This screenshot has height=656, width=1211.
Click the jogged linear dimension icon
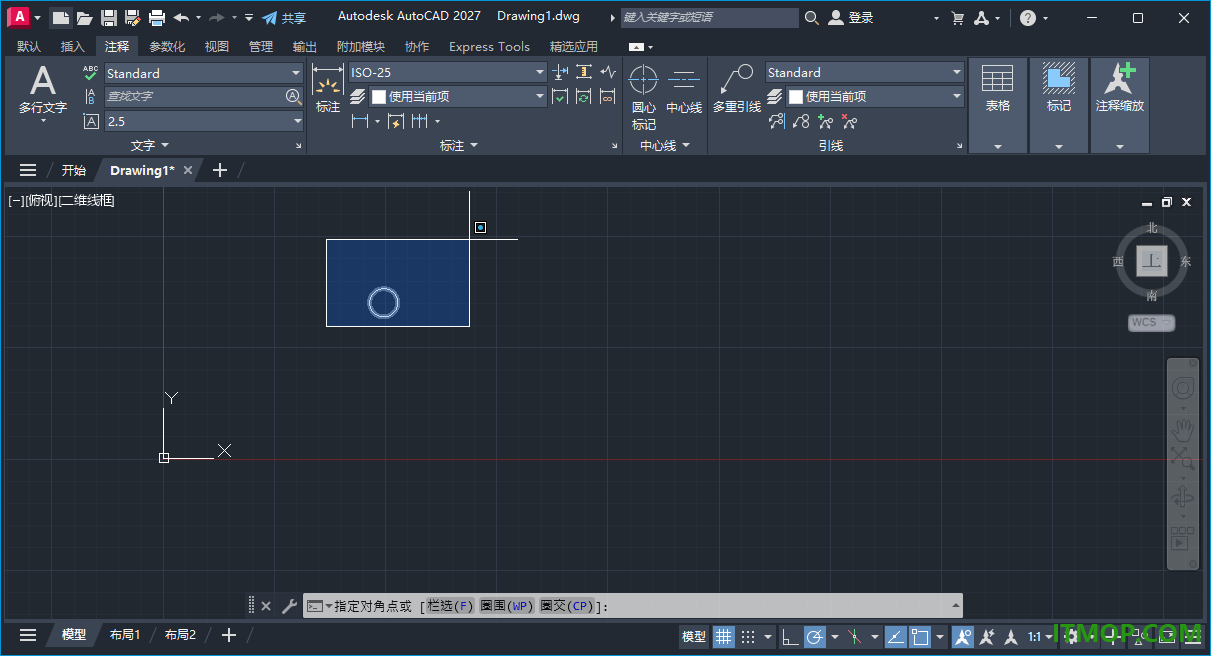tap(608, 72)
